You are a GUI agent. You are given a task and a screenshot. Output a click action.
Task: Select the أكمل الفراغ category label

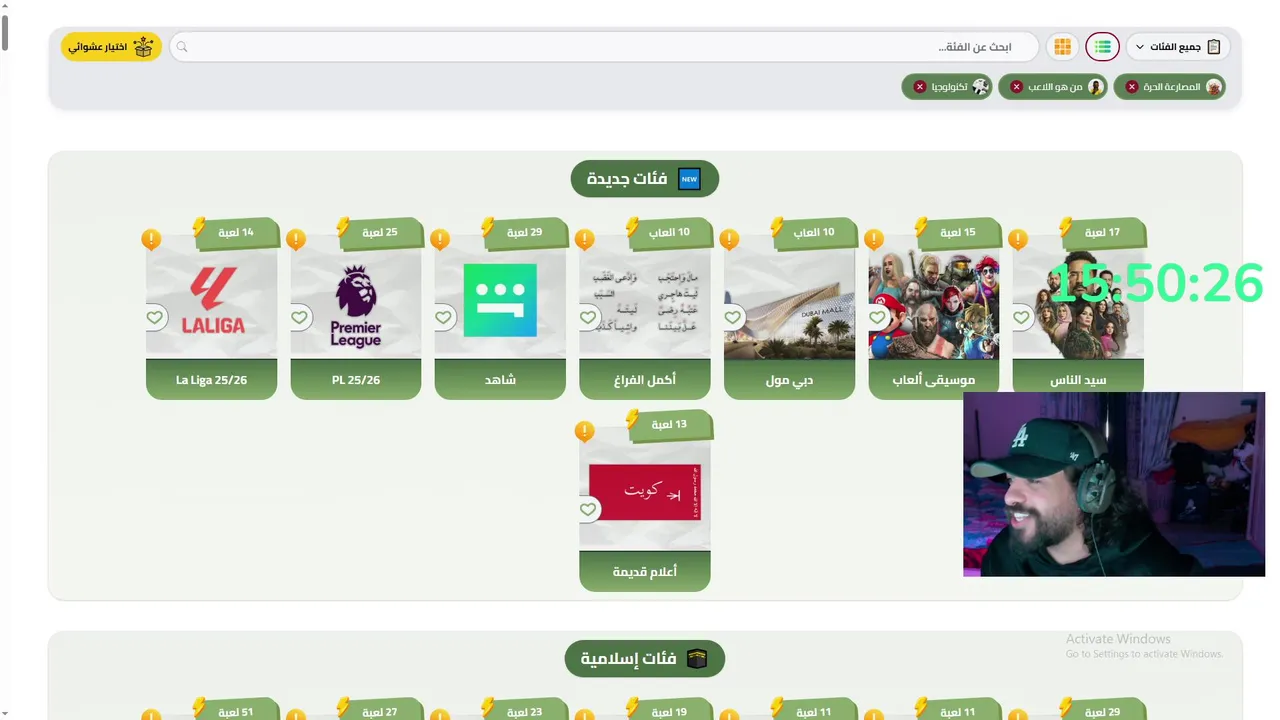coord(645,380)
